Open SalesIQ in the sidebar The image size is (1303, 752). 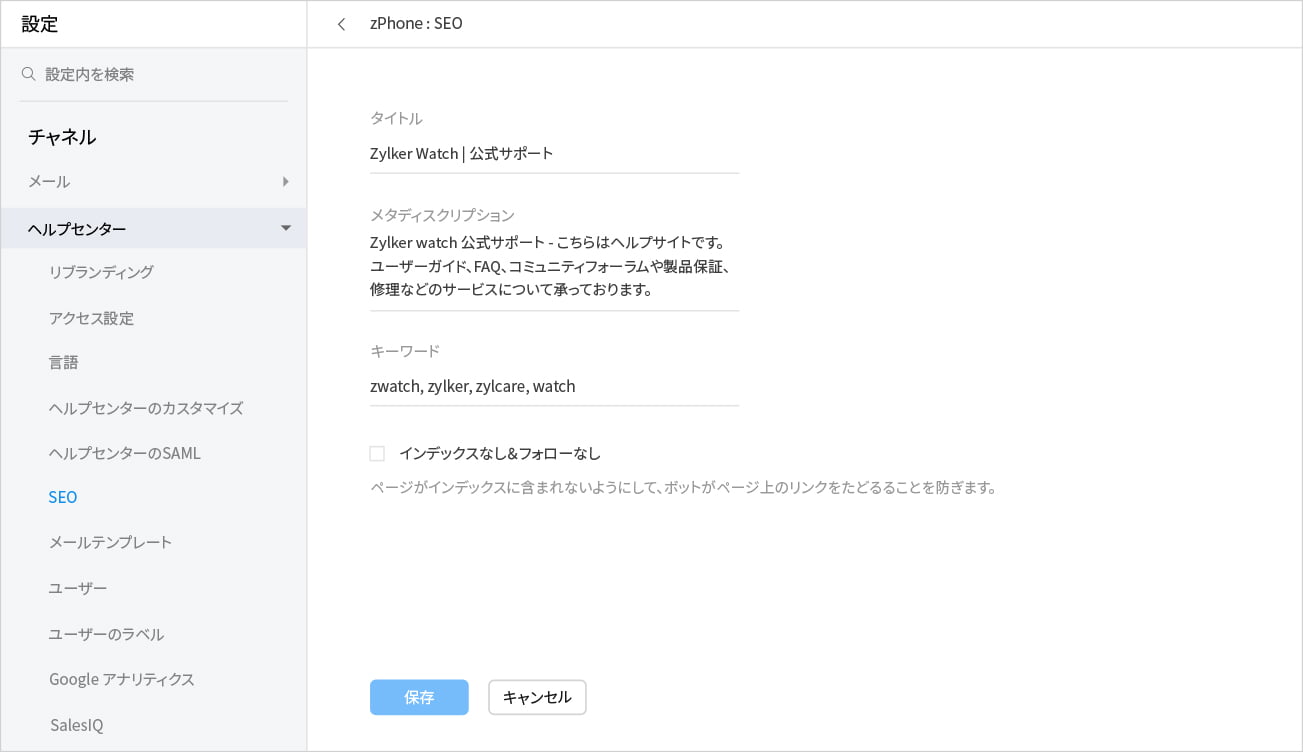pyautogui.click(x=76, y=725)
